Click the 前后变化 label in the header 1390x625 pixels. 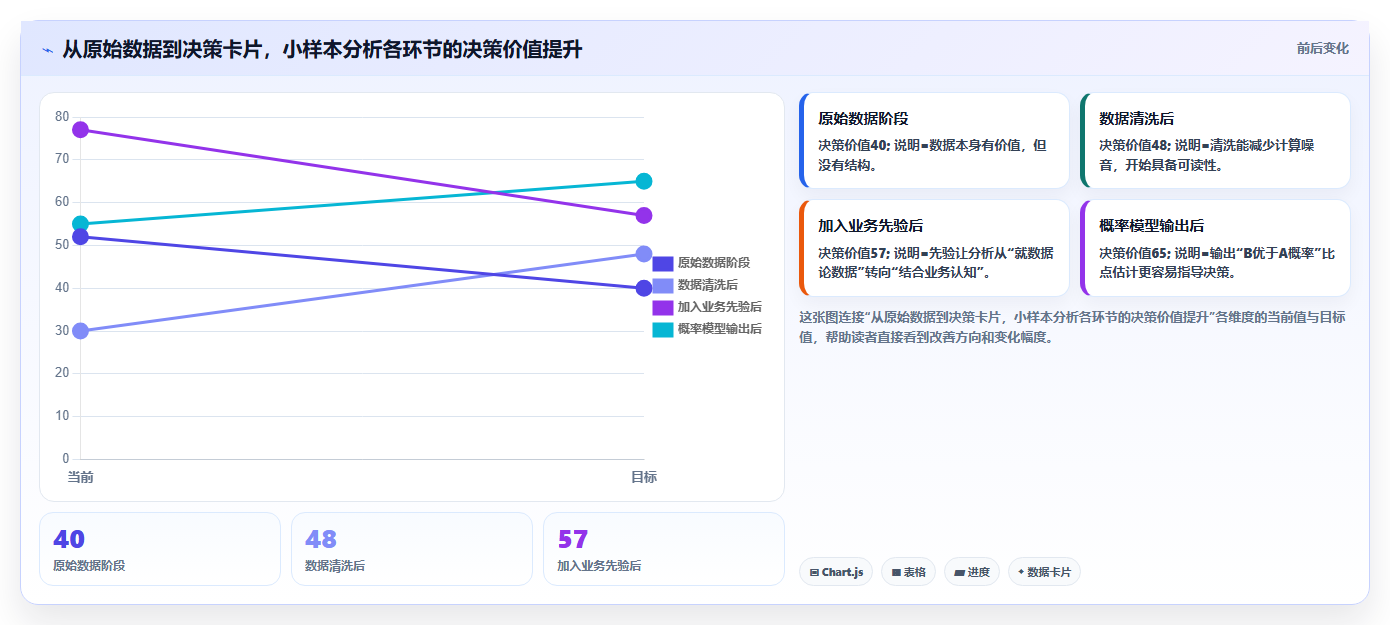point(1322,48)
